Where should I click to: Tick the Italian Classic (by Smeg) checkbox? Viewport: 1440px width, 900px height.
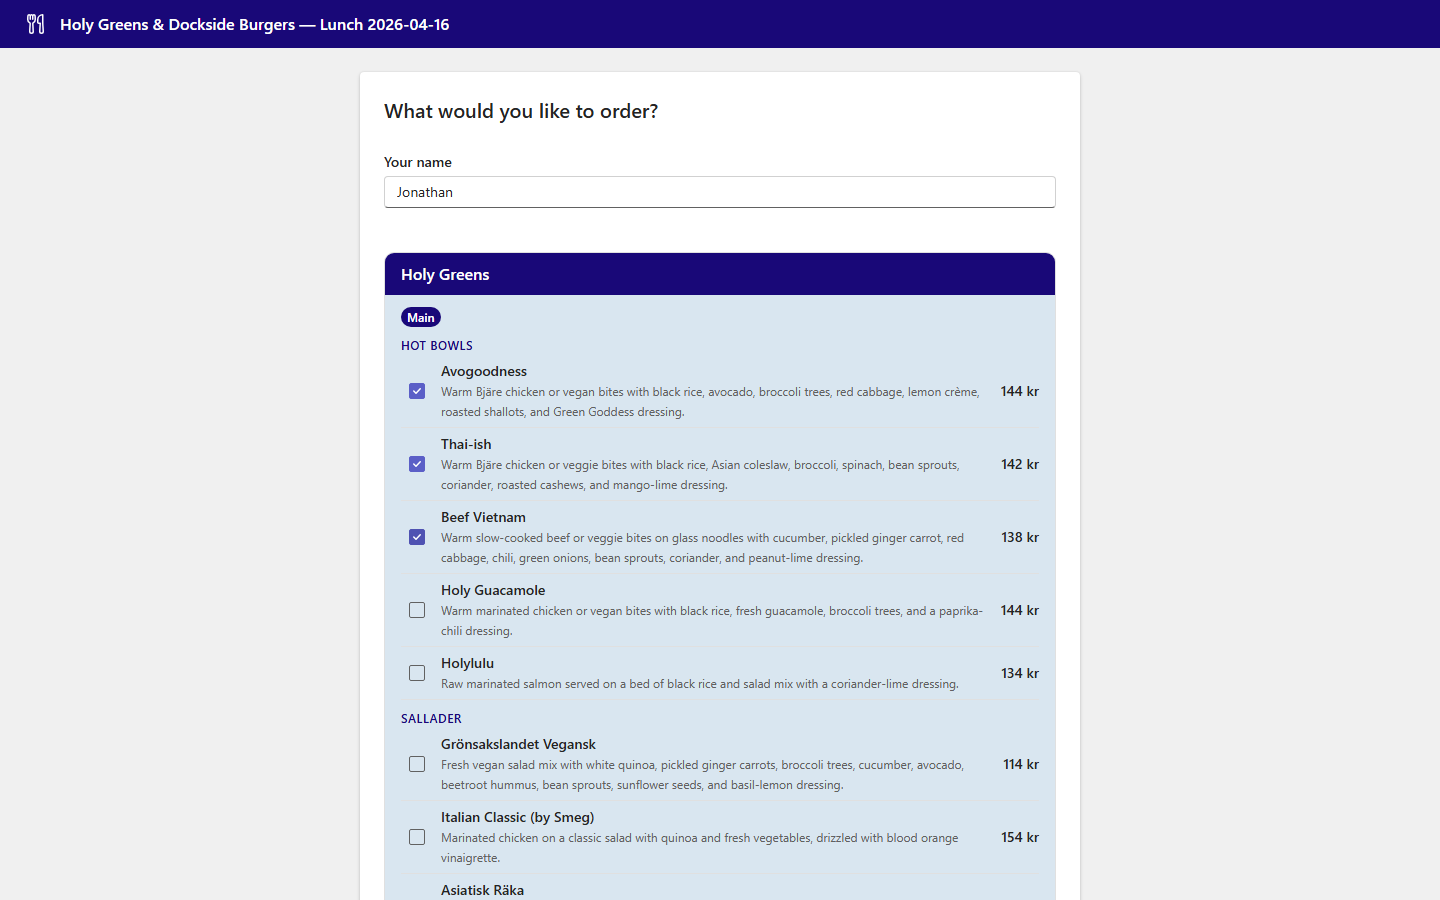[x=417, y=837]
